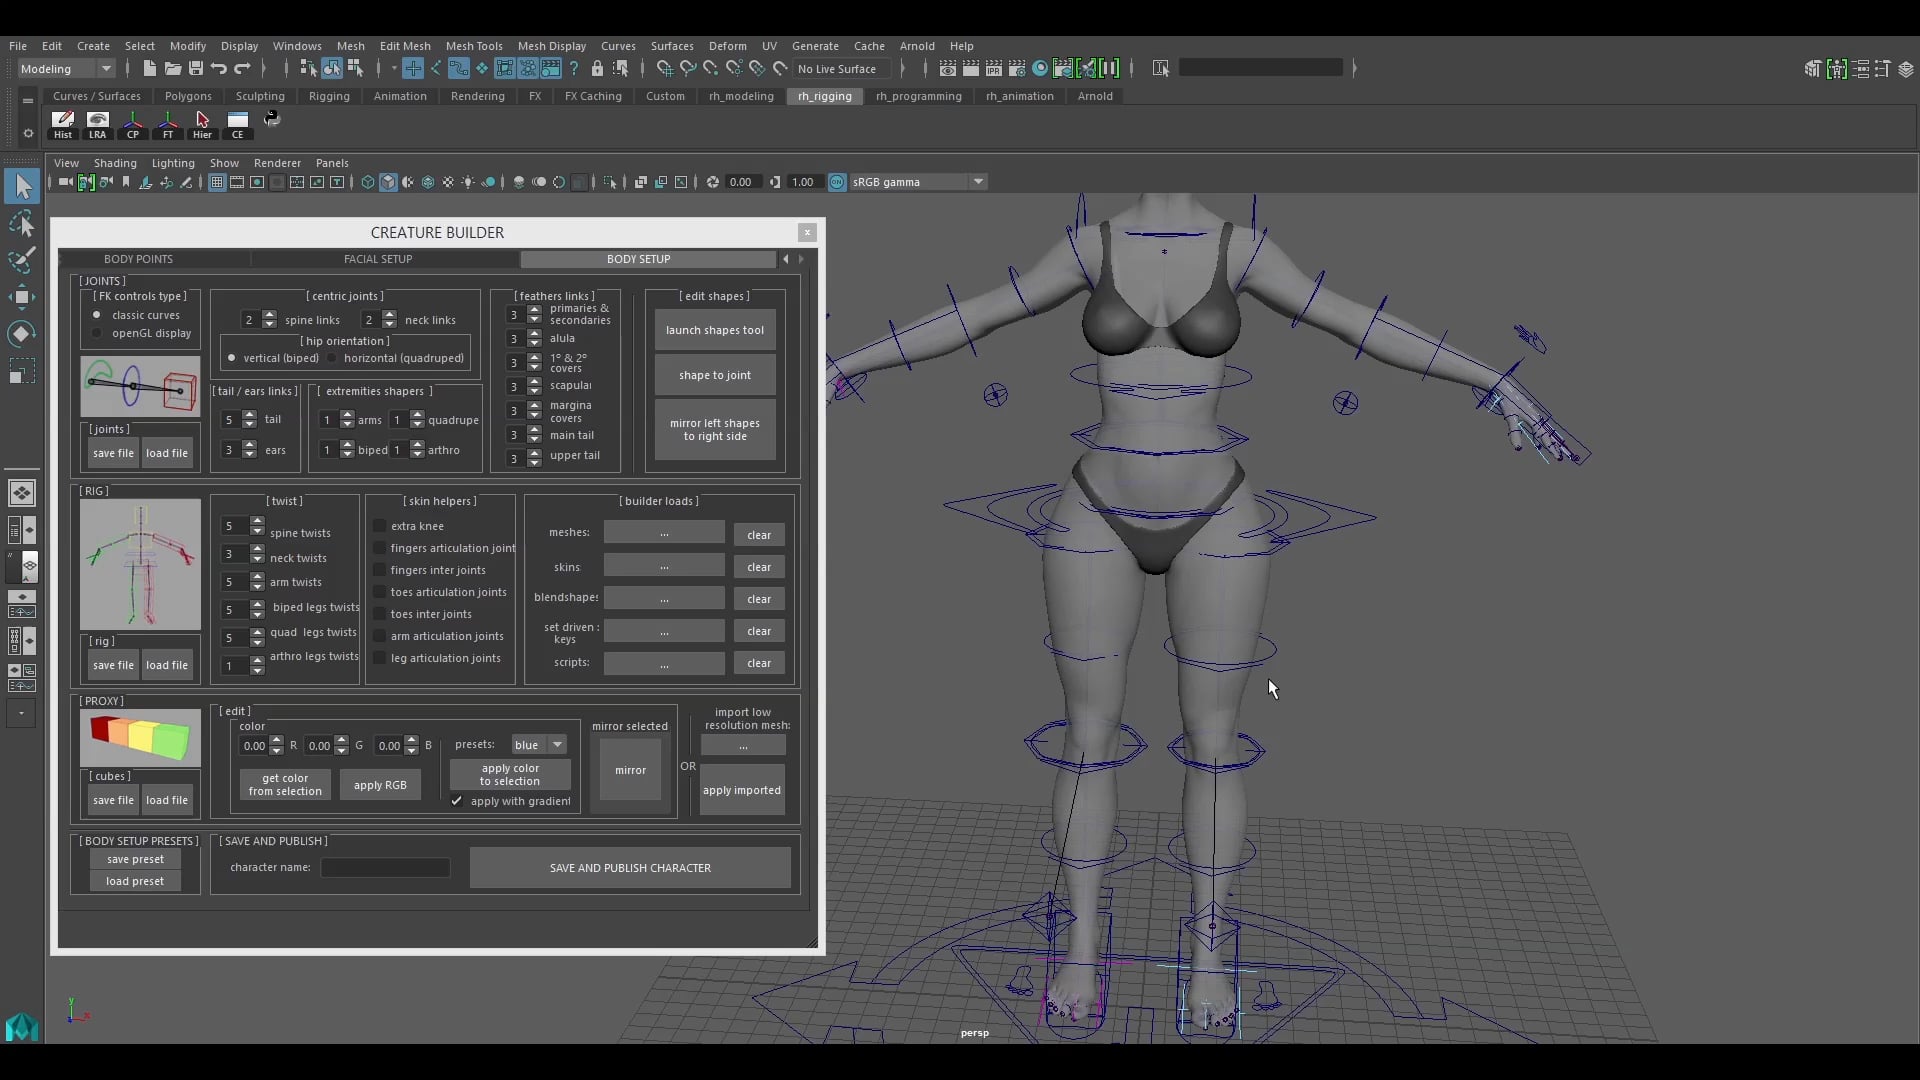Click the Hier shelf icon
1920x1080 pixels.
202,124
